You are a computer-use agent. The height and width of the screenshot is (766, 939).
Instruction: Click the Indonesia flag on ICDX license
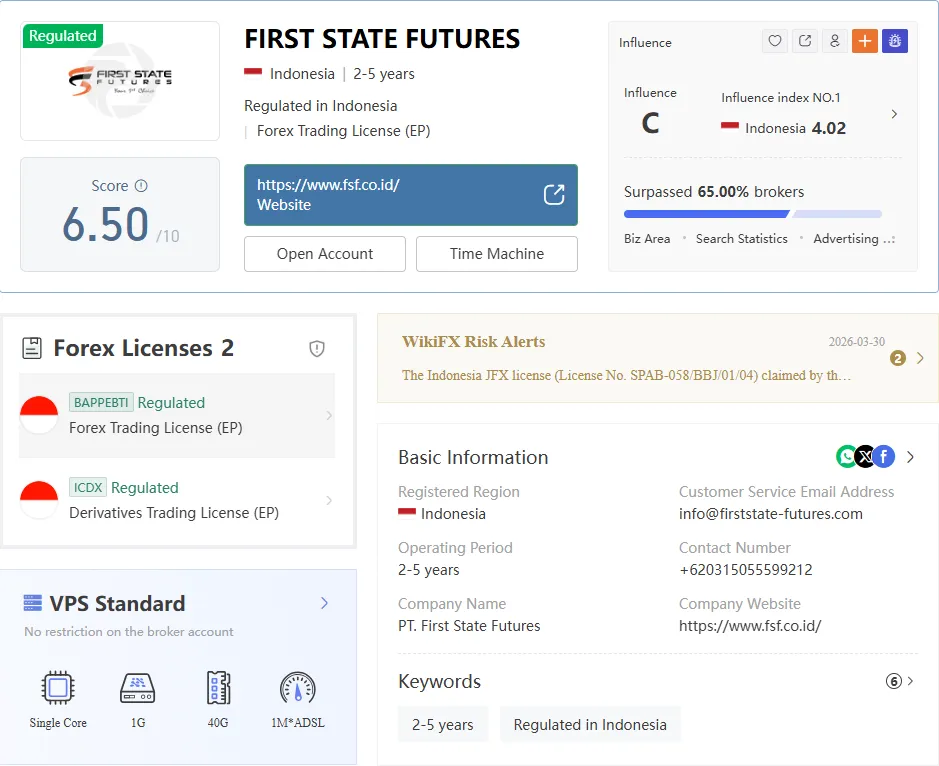click(39, 500)
